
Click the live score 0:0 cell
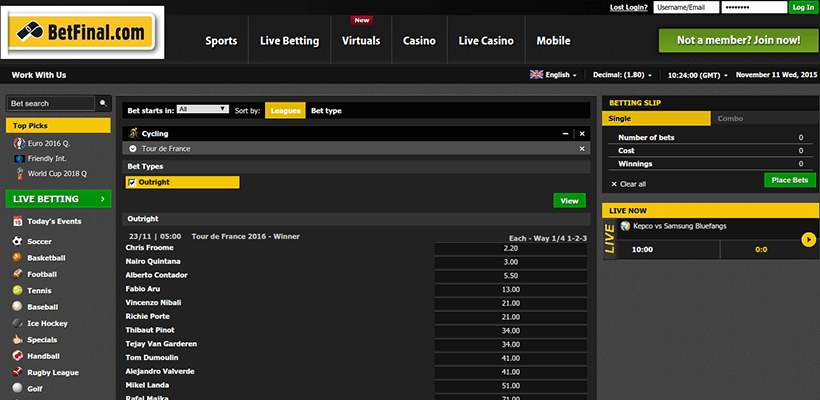tap(761, 249)
